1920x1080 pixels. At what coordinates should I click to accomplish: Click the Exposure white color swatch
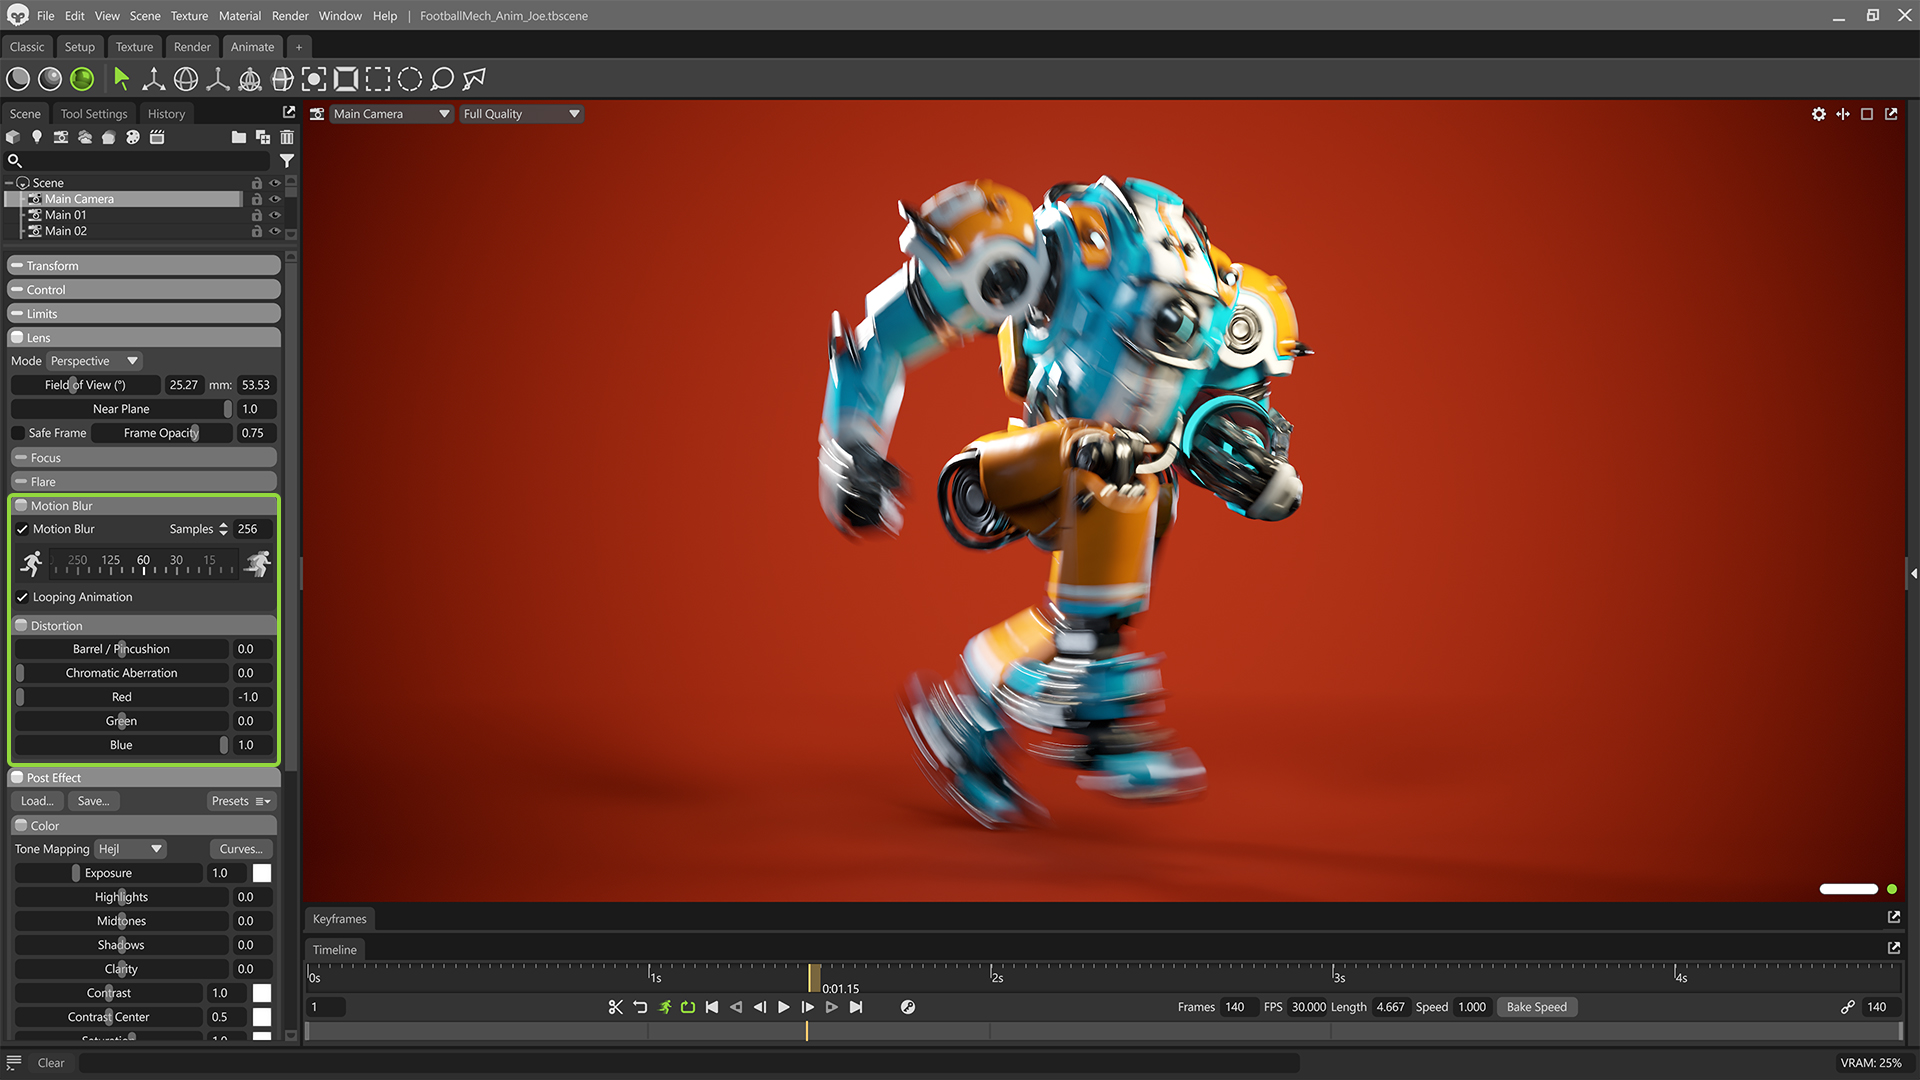pos(262,873)
